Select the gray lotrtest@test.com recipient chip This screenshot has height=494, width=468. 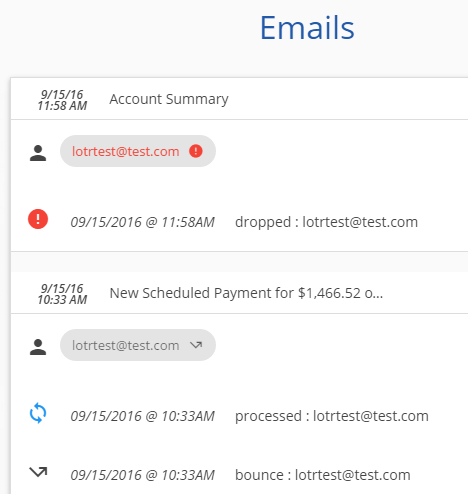click(x=138, y=345)
